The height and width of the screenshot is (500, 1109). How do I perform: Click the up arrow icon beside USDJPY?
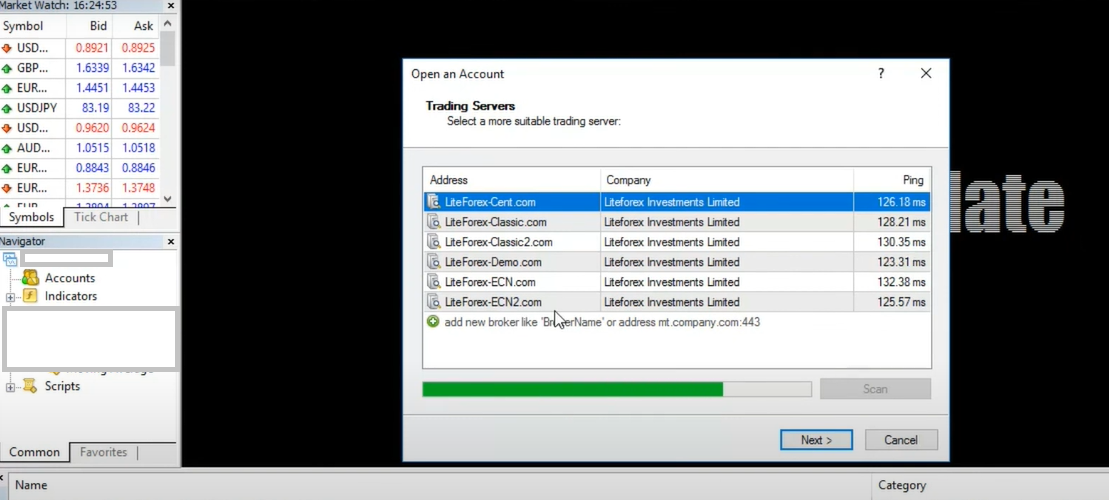[7, 109]
